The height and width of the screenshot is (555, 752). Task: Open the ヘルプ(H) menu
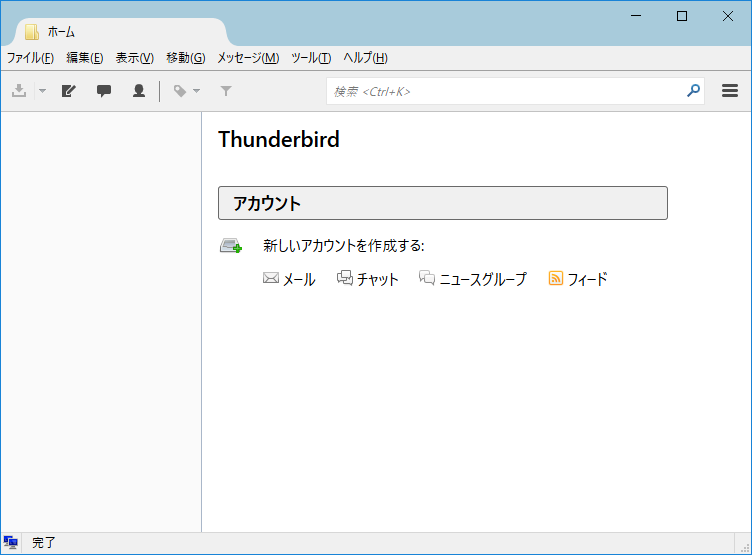[365, 58]
